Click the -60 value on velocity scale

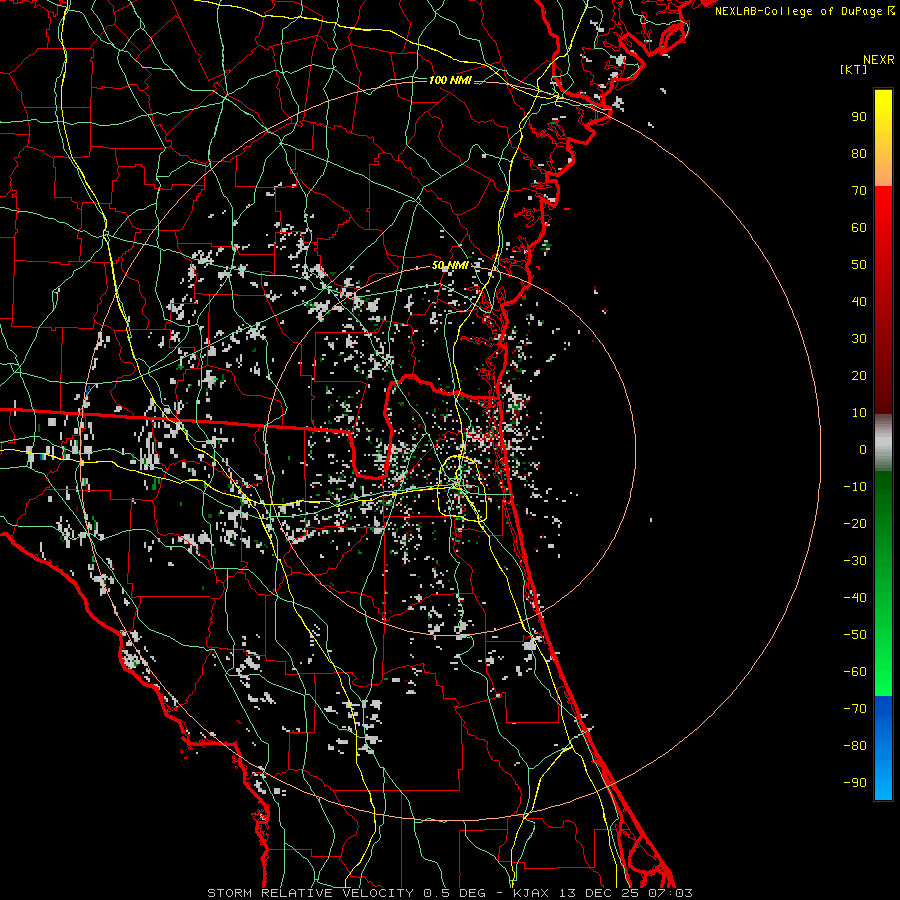pyautogui.click(x=855, y=672)
